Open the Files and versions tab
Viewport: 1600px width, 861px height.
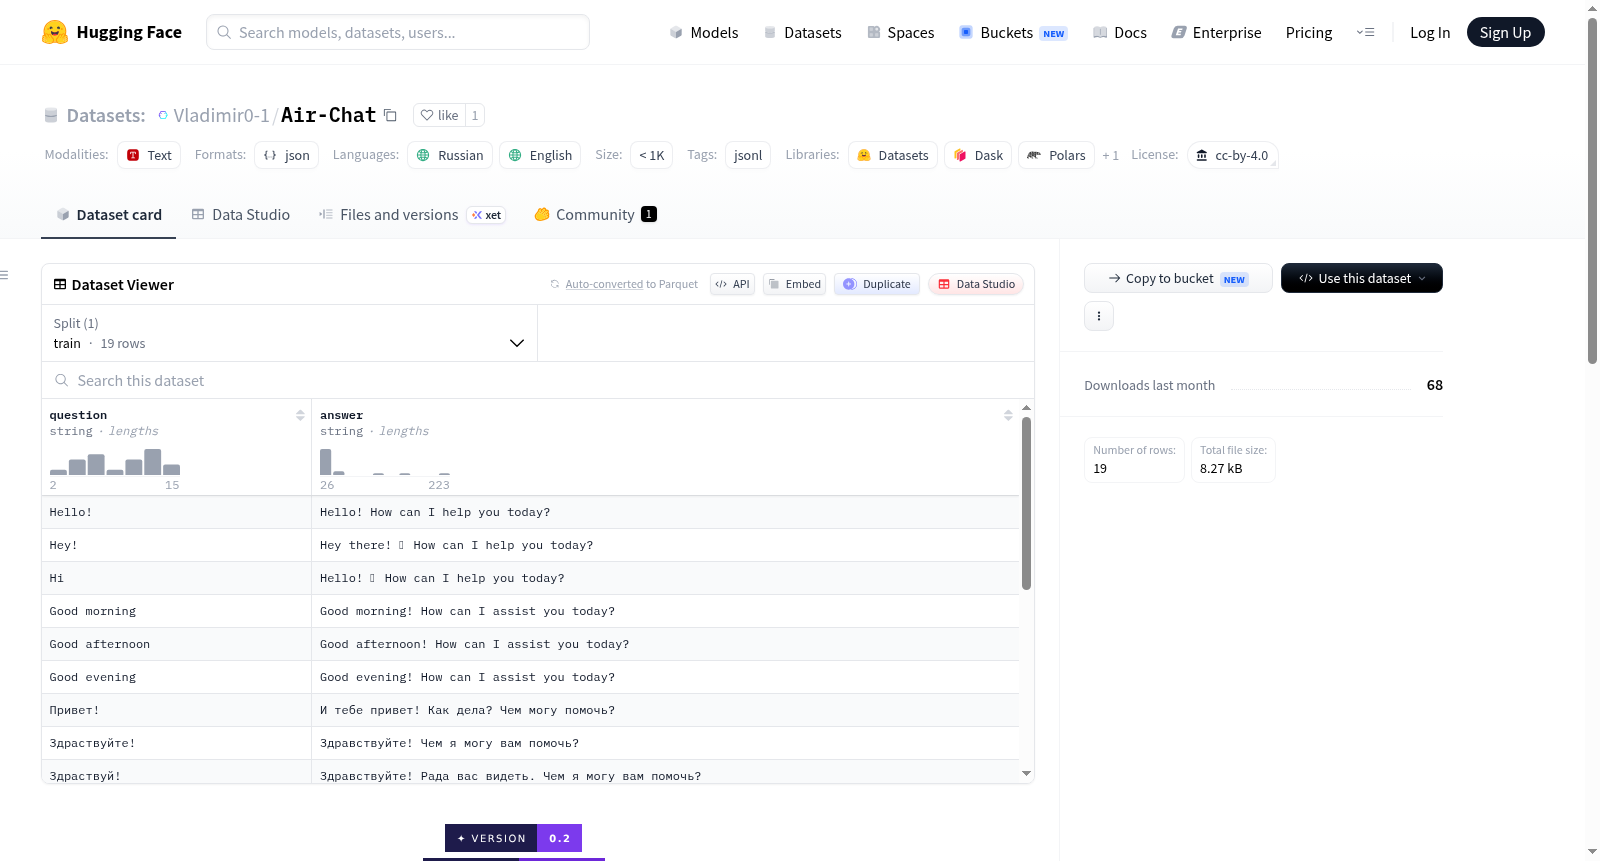click(x=412, y=215)
